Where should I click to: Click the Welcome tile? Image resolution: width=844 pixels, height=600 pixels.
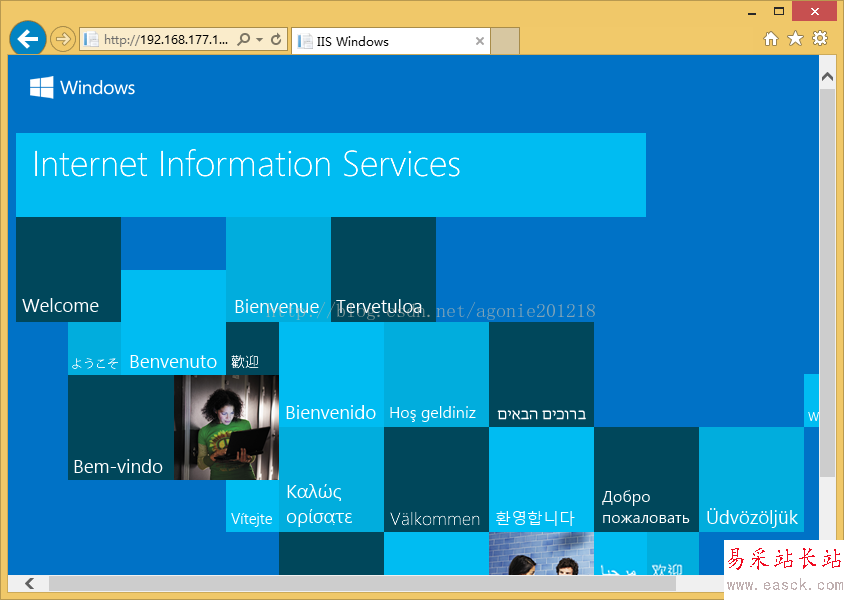tap(68, 270)
